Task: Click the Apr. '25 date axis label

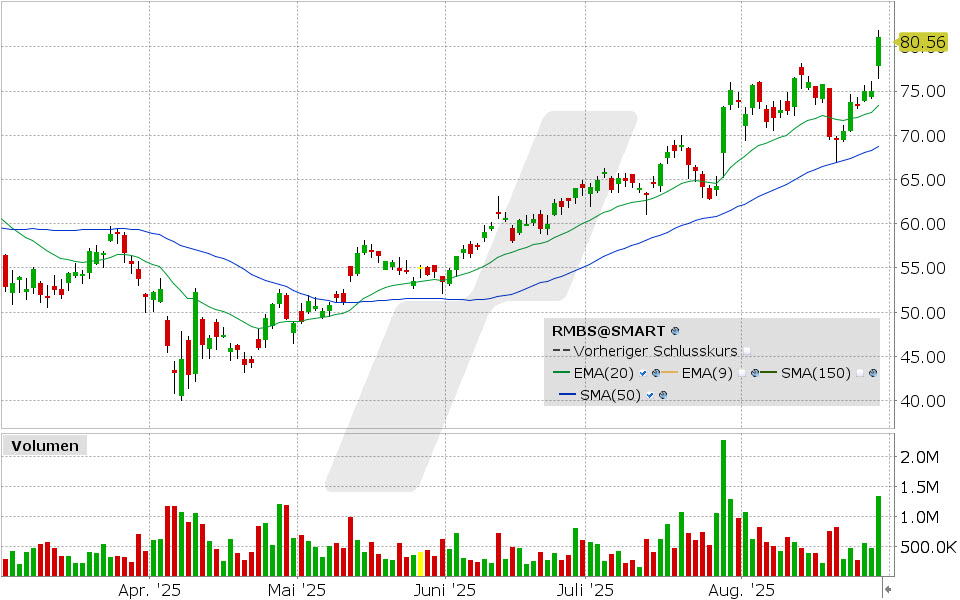Action: pyautogui.click(x=149, y=590)
